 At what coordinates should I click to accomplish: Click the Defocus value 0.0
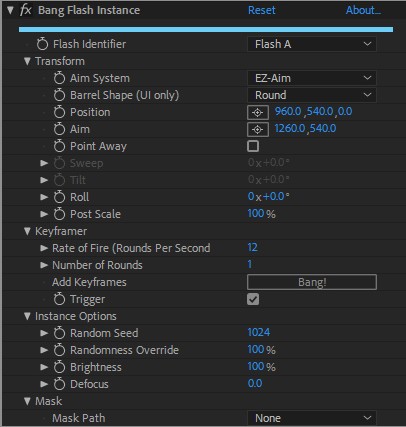click(x=255, y=383)
